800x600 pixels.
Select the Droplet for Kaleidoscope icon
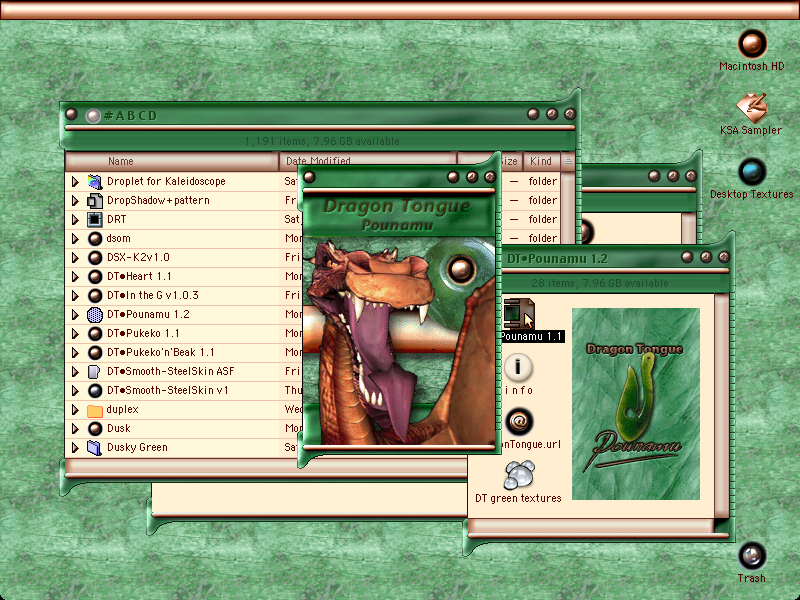point(95,181)
